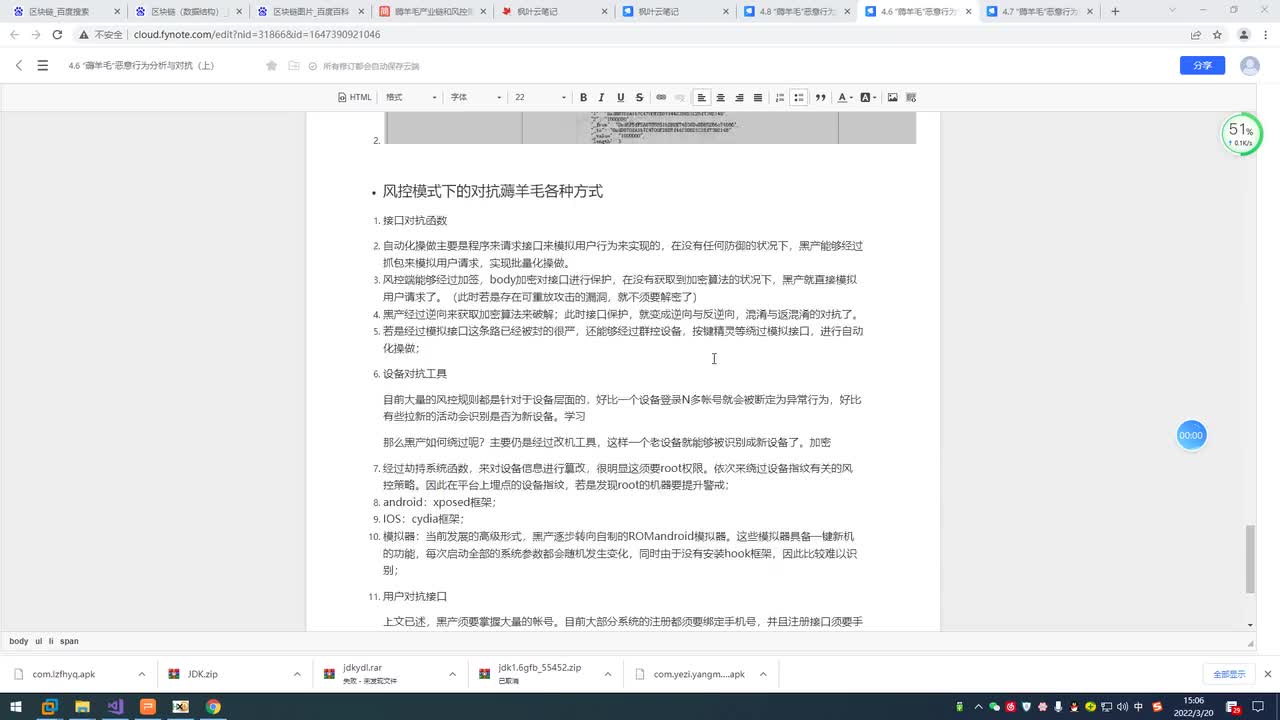Open options for jdk1.6gfb_55452.zip download

pyautogui.click(x=607, y=674)
